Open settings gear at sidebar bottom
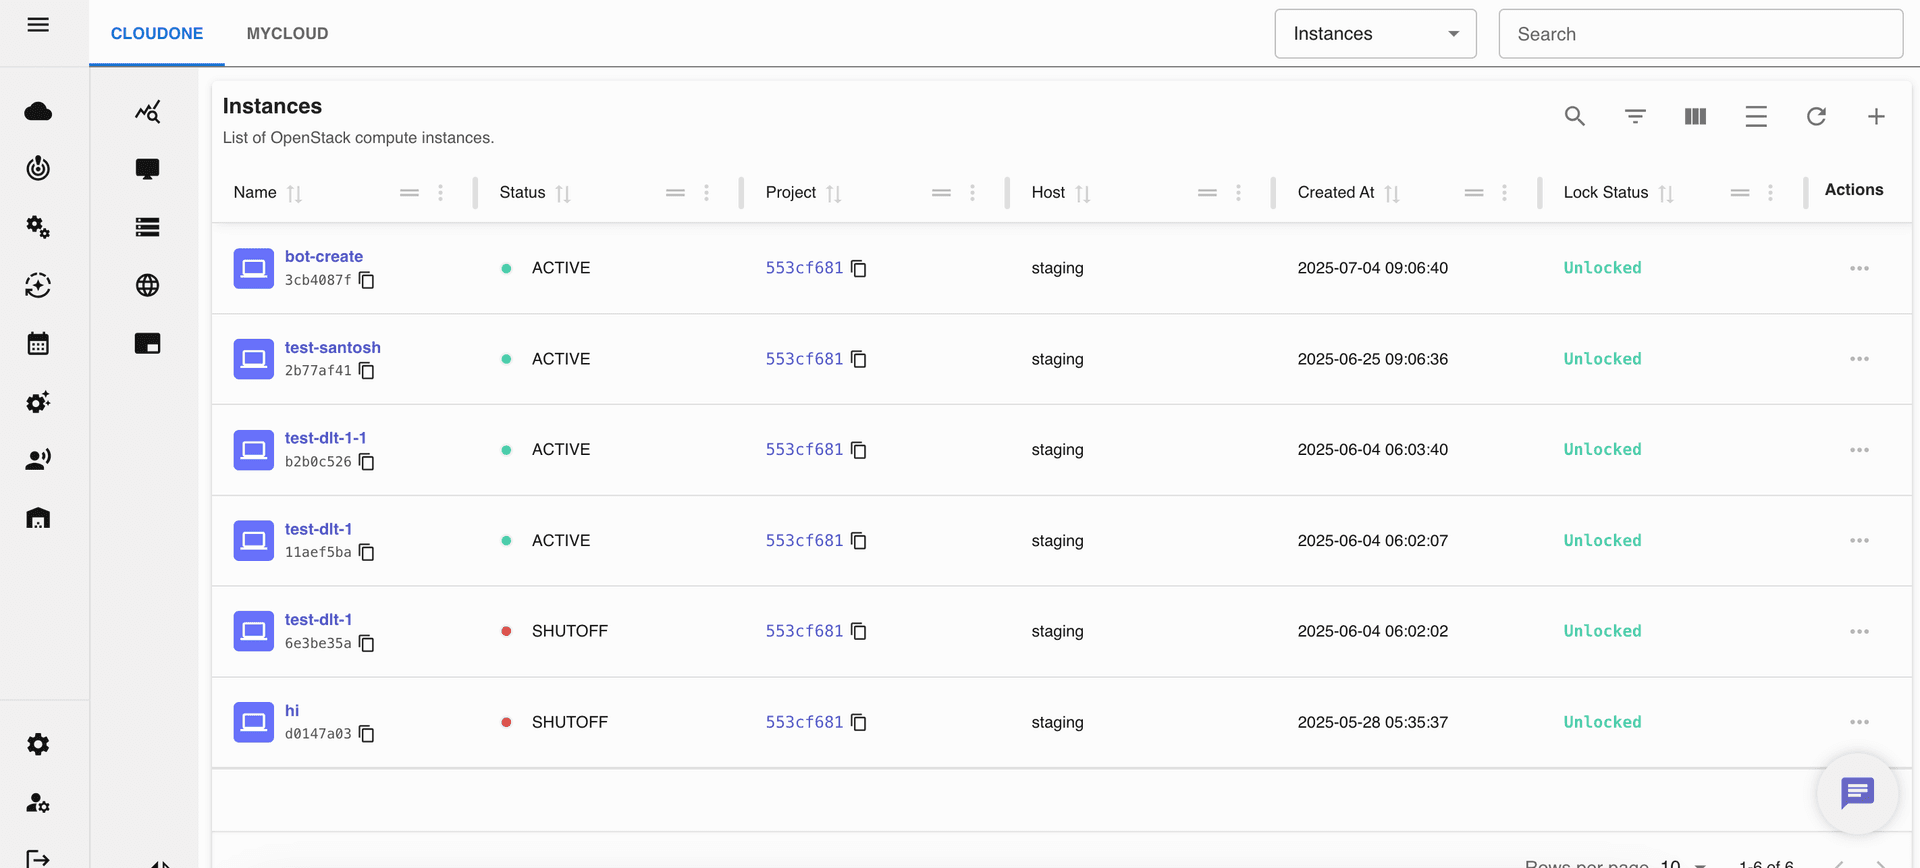This screenshot has height=868, width=1920. (x=38, y=744)
